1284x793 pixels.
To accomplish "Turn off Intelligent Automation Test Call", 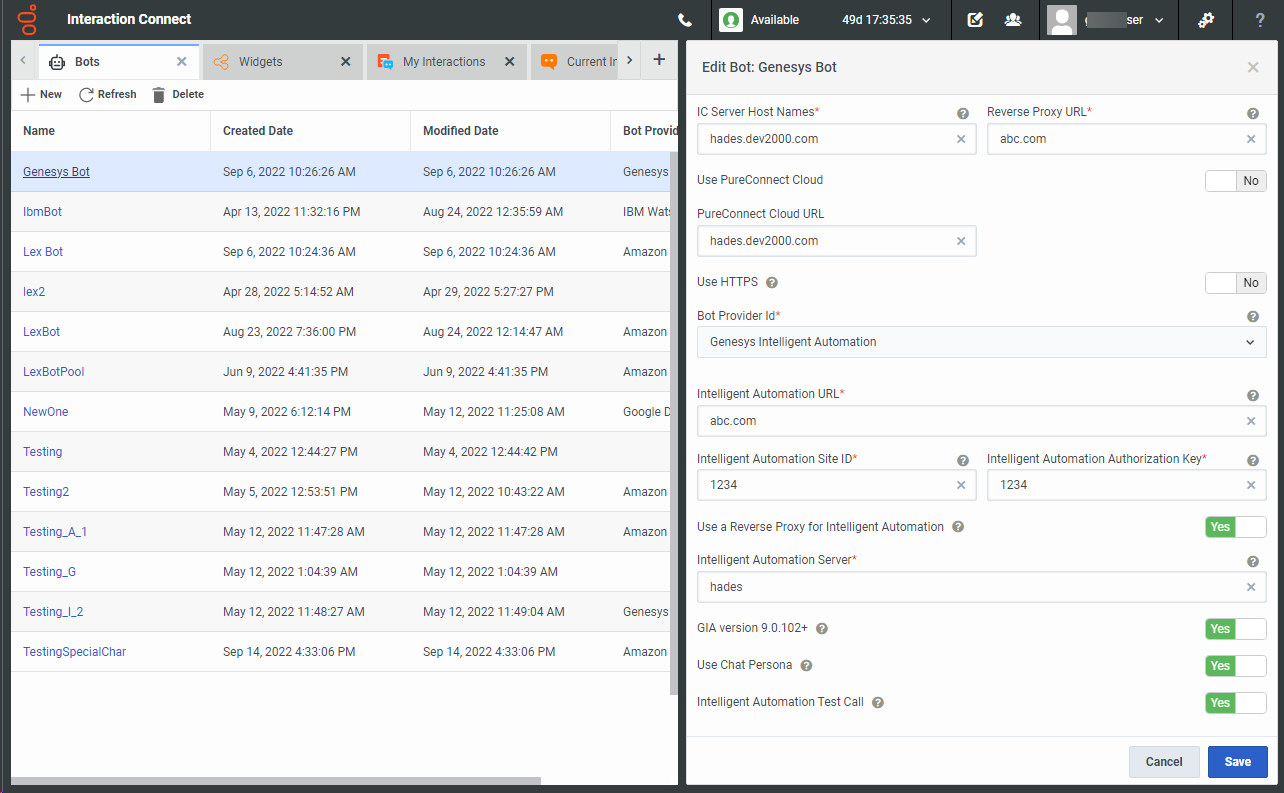I will point(1235,703).
